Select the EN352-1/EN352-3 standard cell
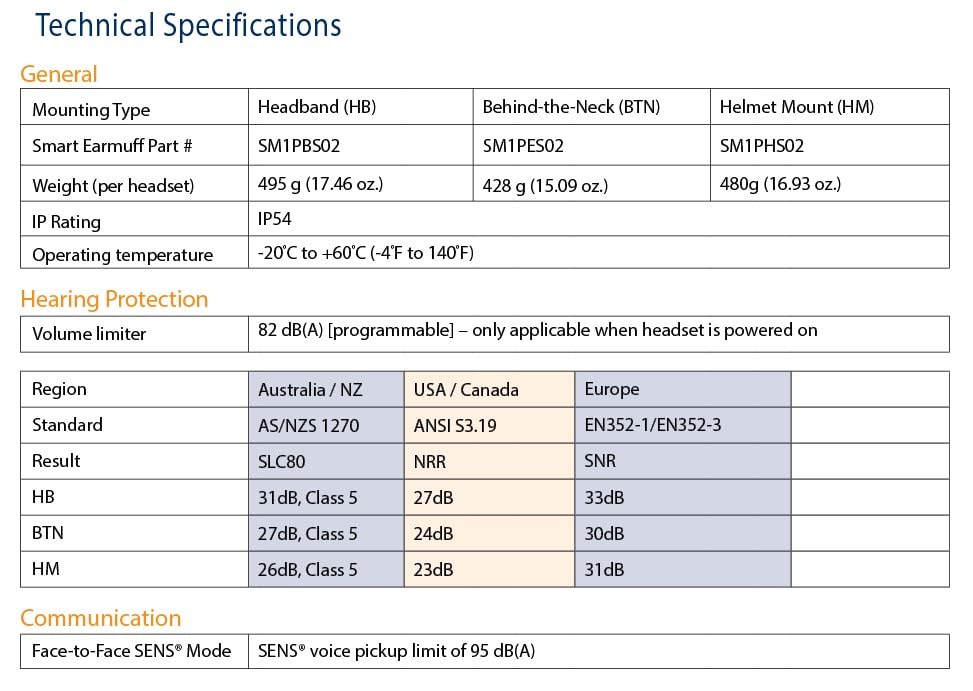Viewport: 973px width, 691px height. click(683, 426)
